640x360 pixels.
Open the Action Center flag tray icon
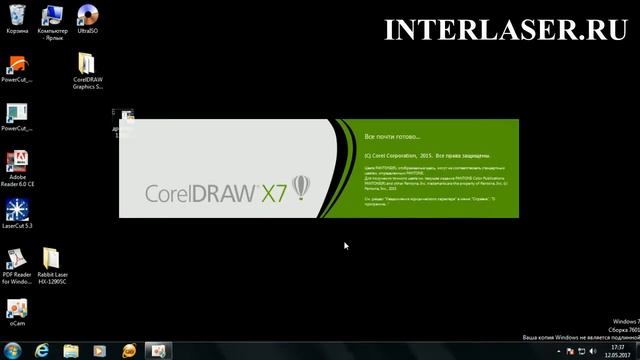tap(570, 351)
